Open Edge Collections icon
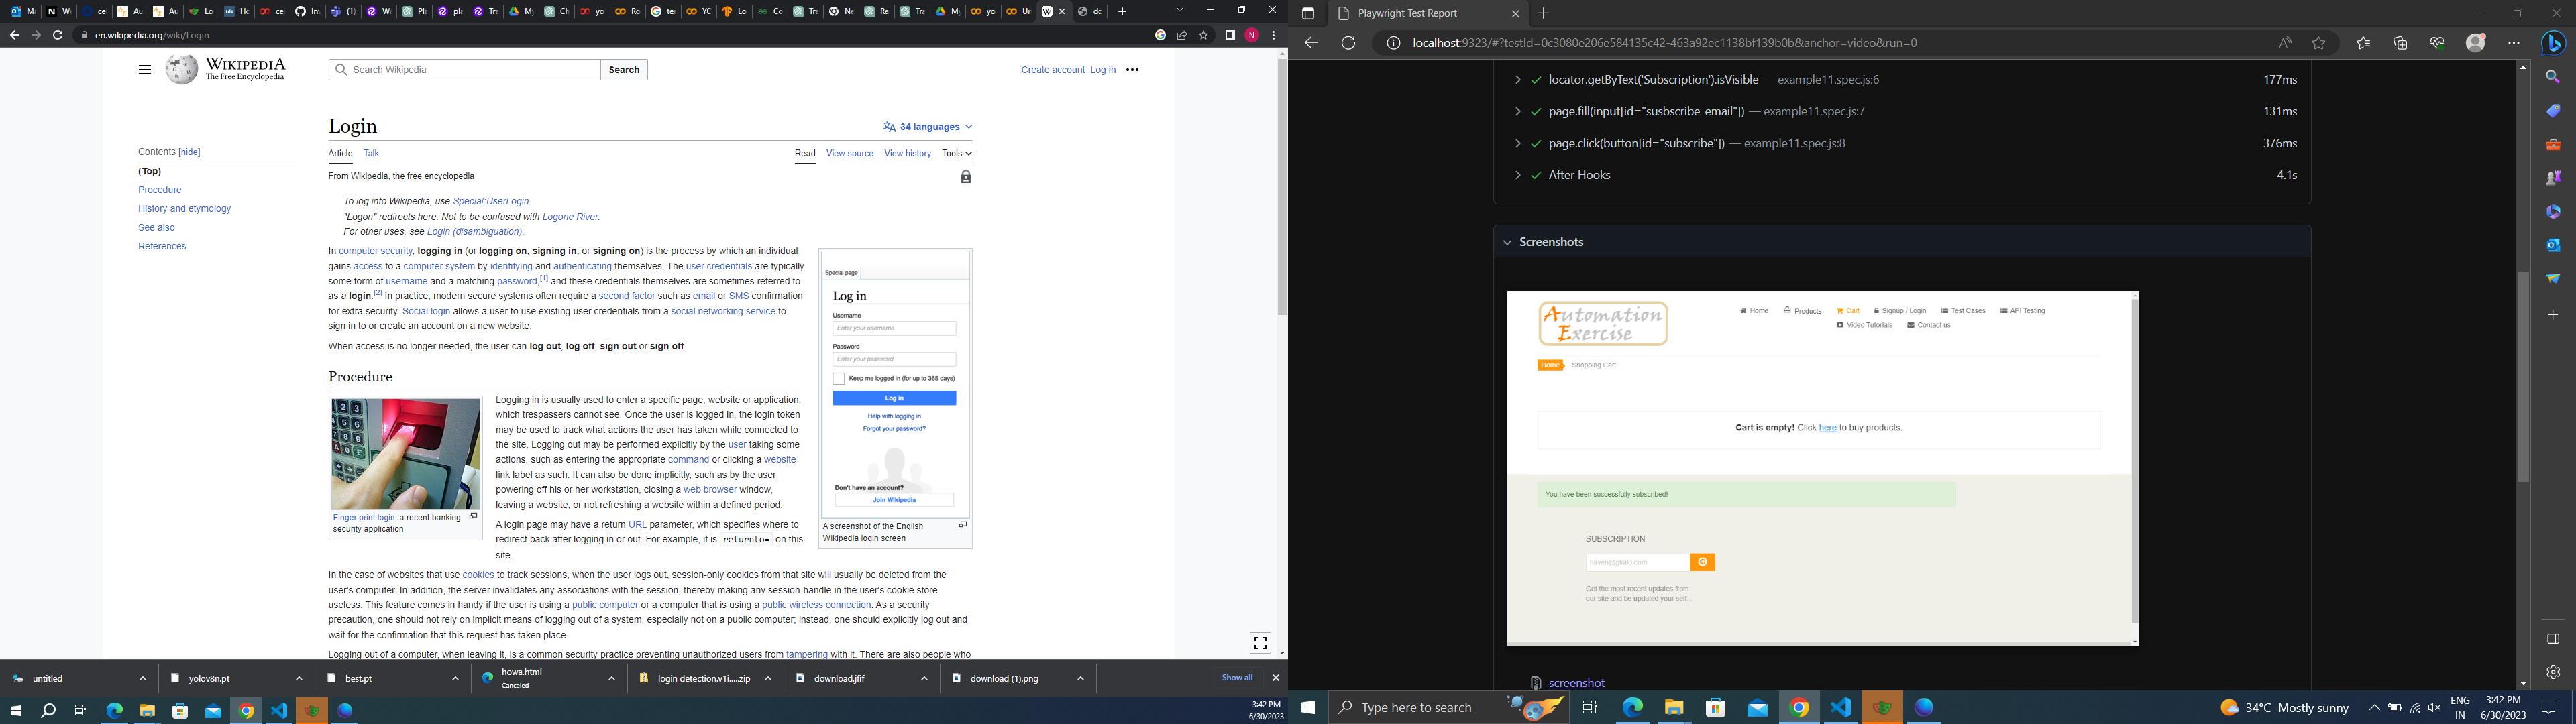This screenshot has height=724, width=2576. pyautogui.click(x=2400, y=43)
